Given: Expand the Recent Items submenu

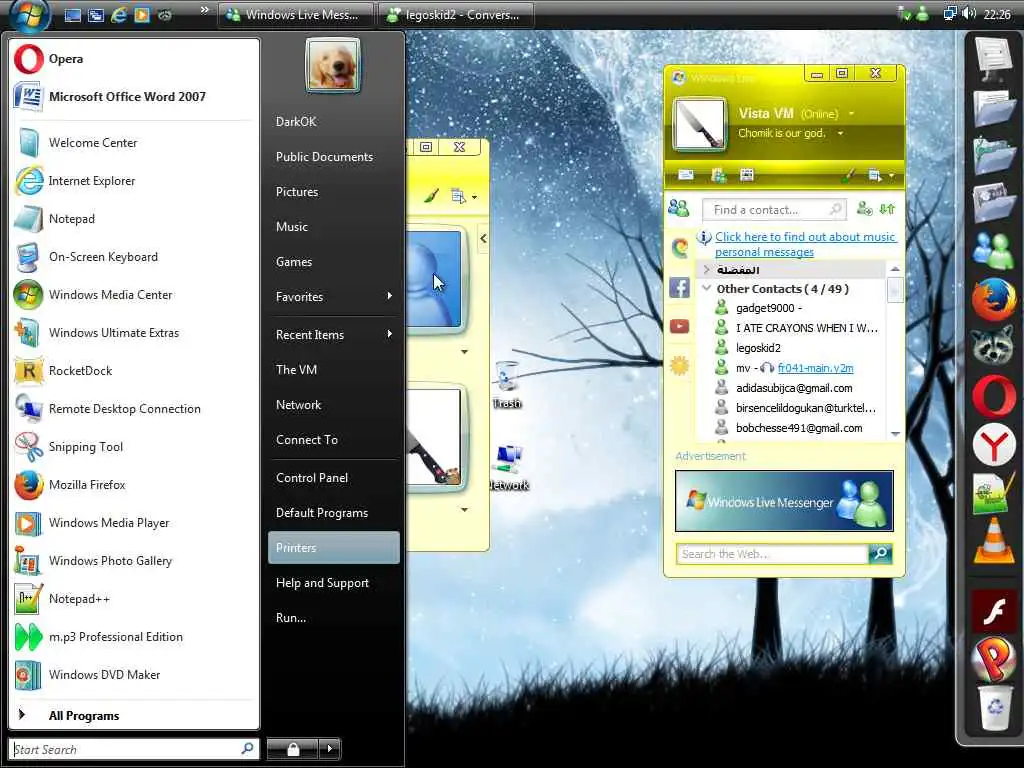Looking at the screenshot, I should point(389,334).
